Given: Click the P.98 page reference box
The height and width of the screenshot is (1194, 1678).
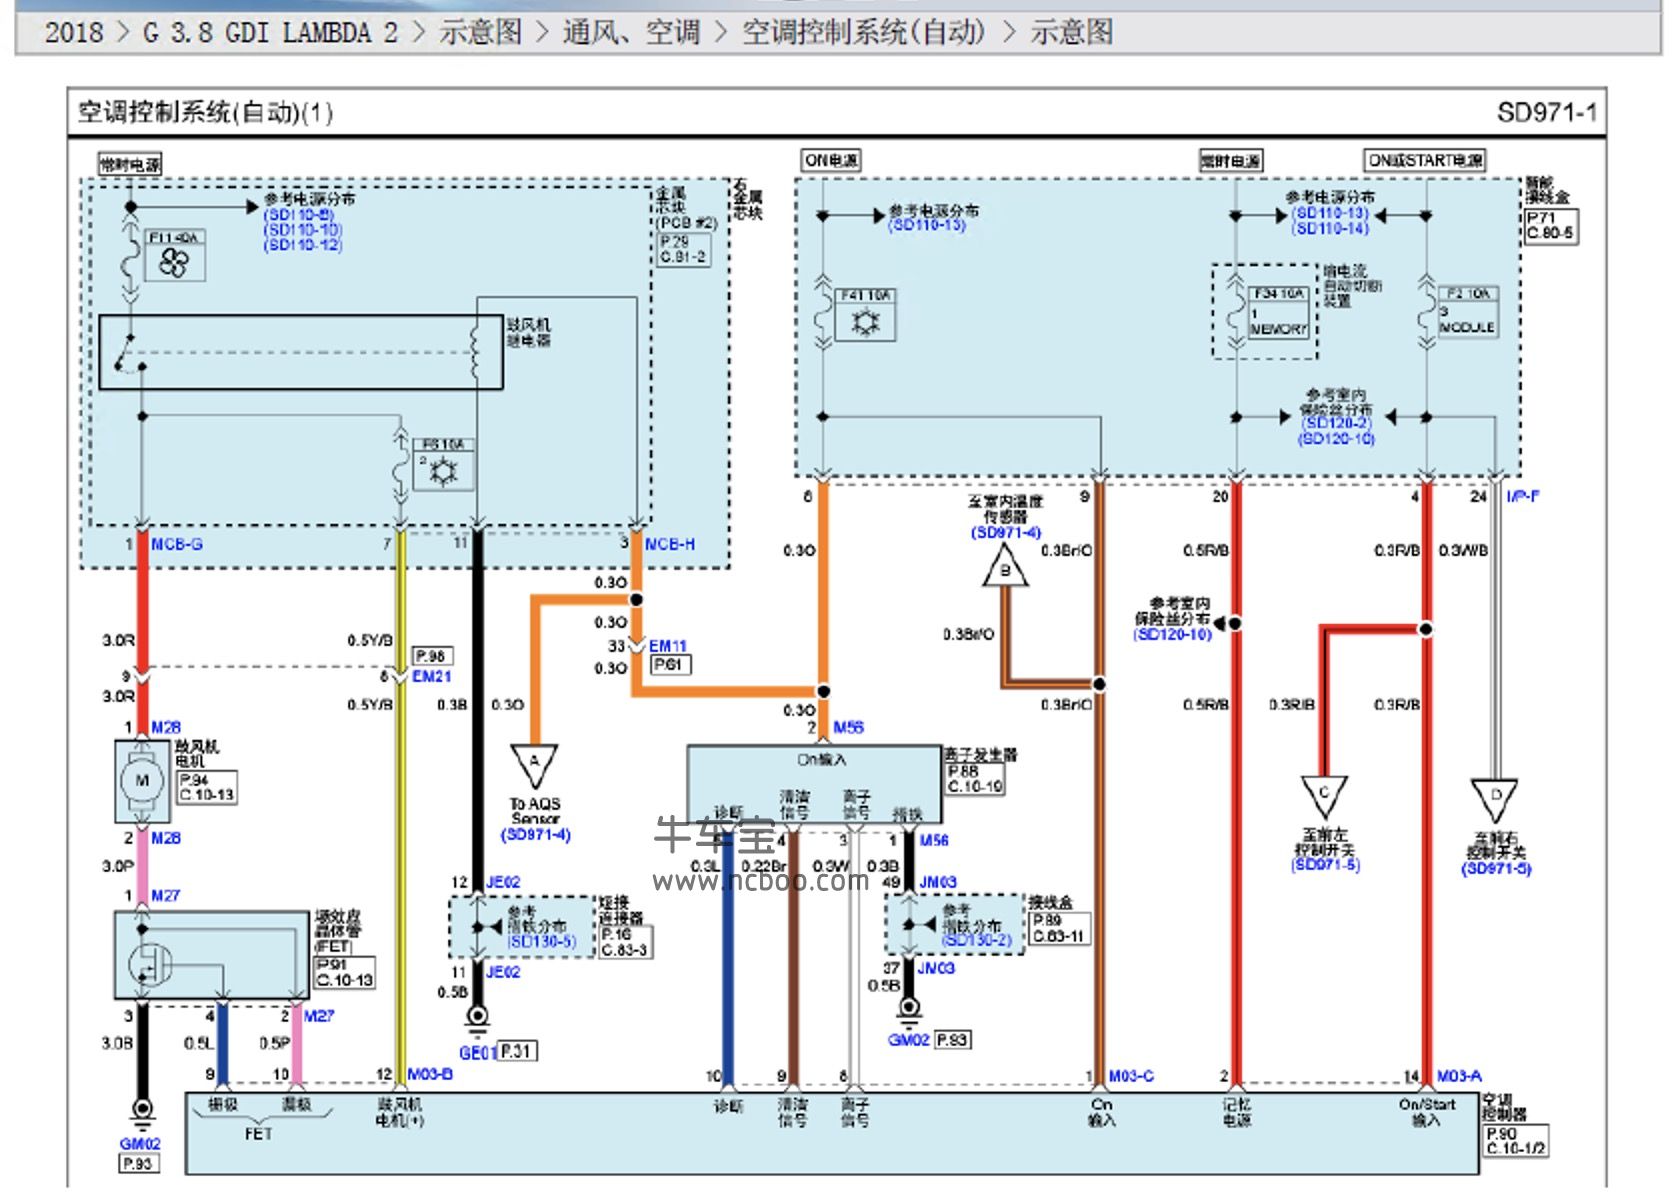Looking at the screenshot, I should 432,656.
